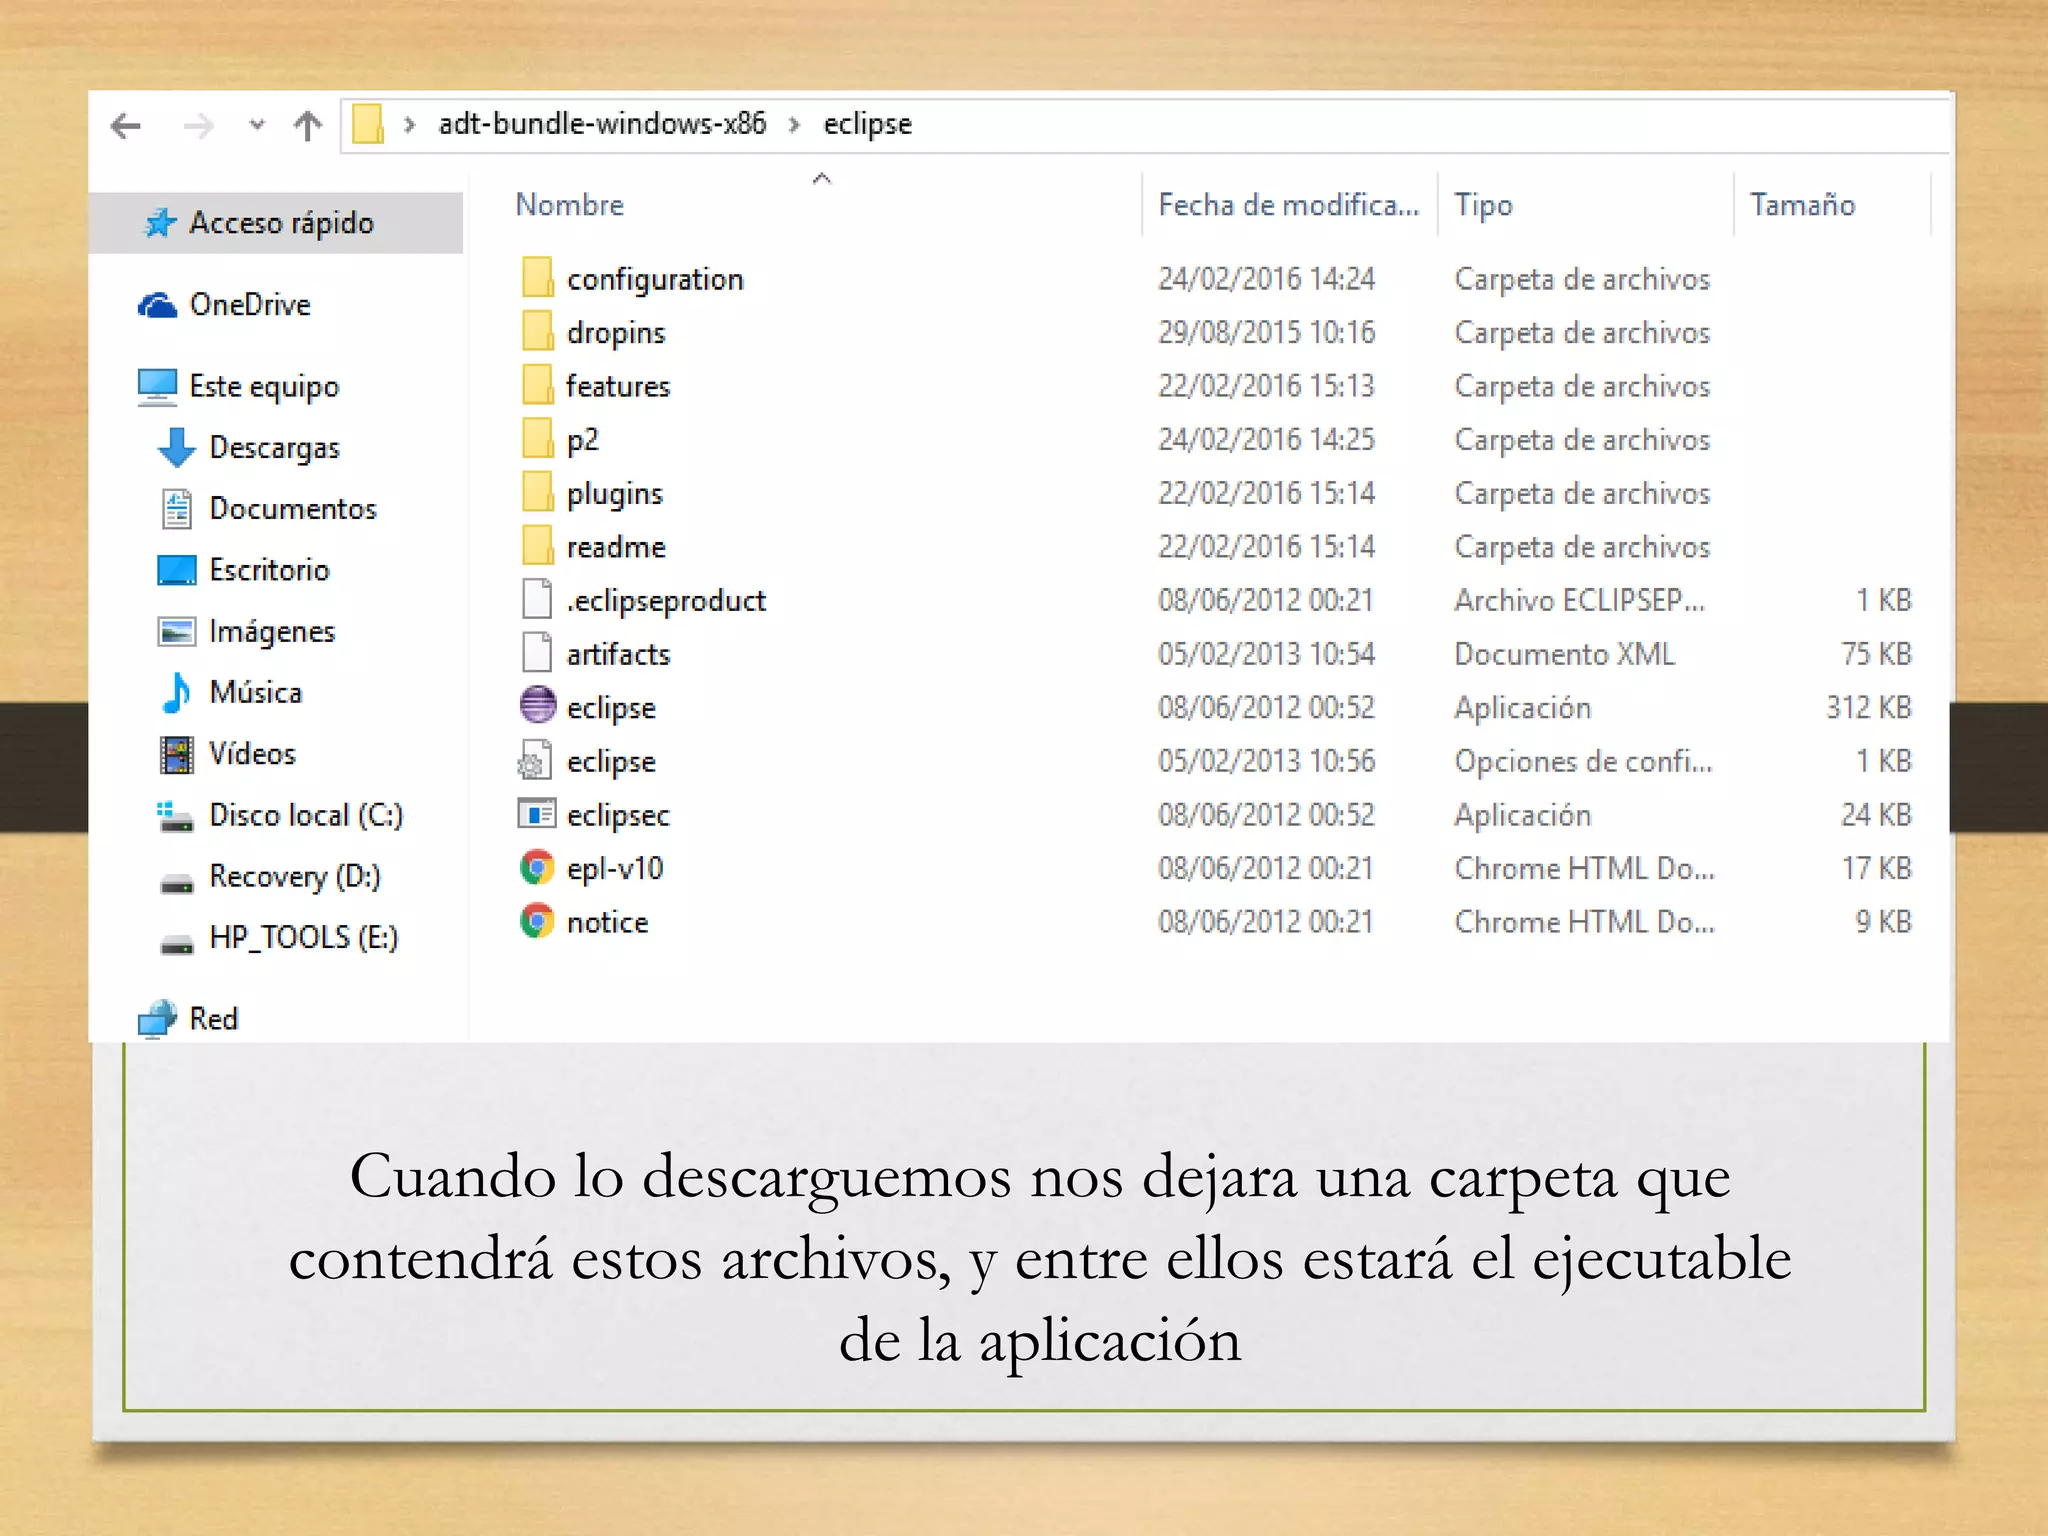Click the Vídeos film icon
Screen dimensions: 2048x1536
click(177, 755)
